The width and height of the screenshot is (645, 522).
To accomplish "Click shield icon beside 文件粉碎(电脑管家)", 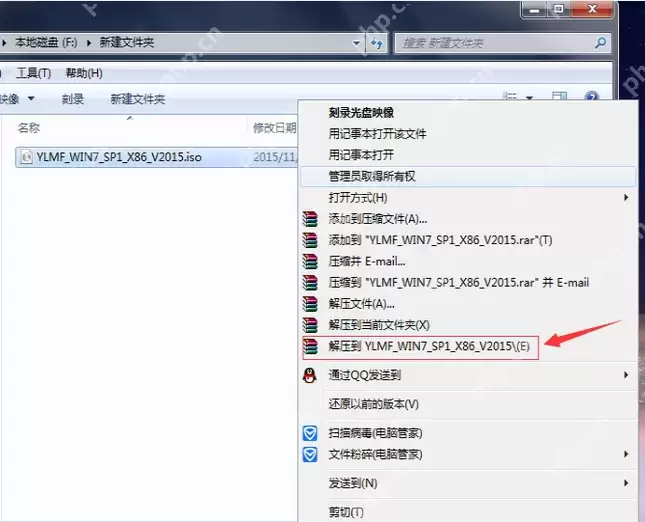I will 310,455.
